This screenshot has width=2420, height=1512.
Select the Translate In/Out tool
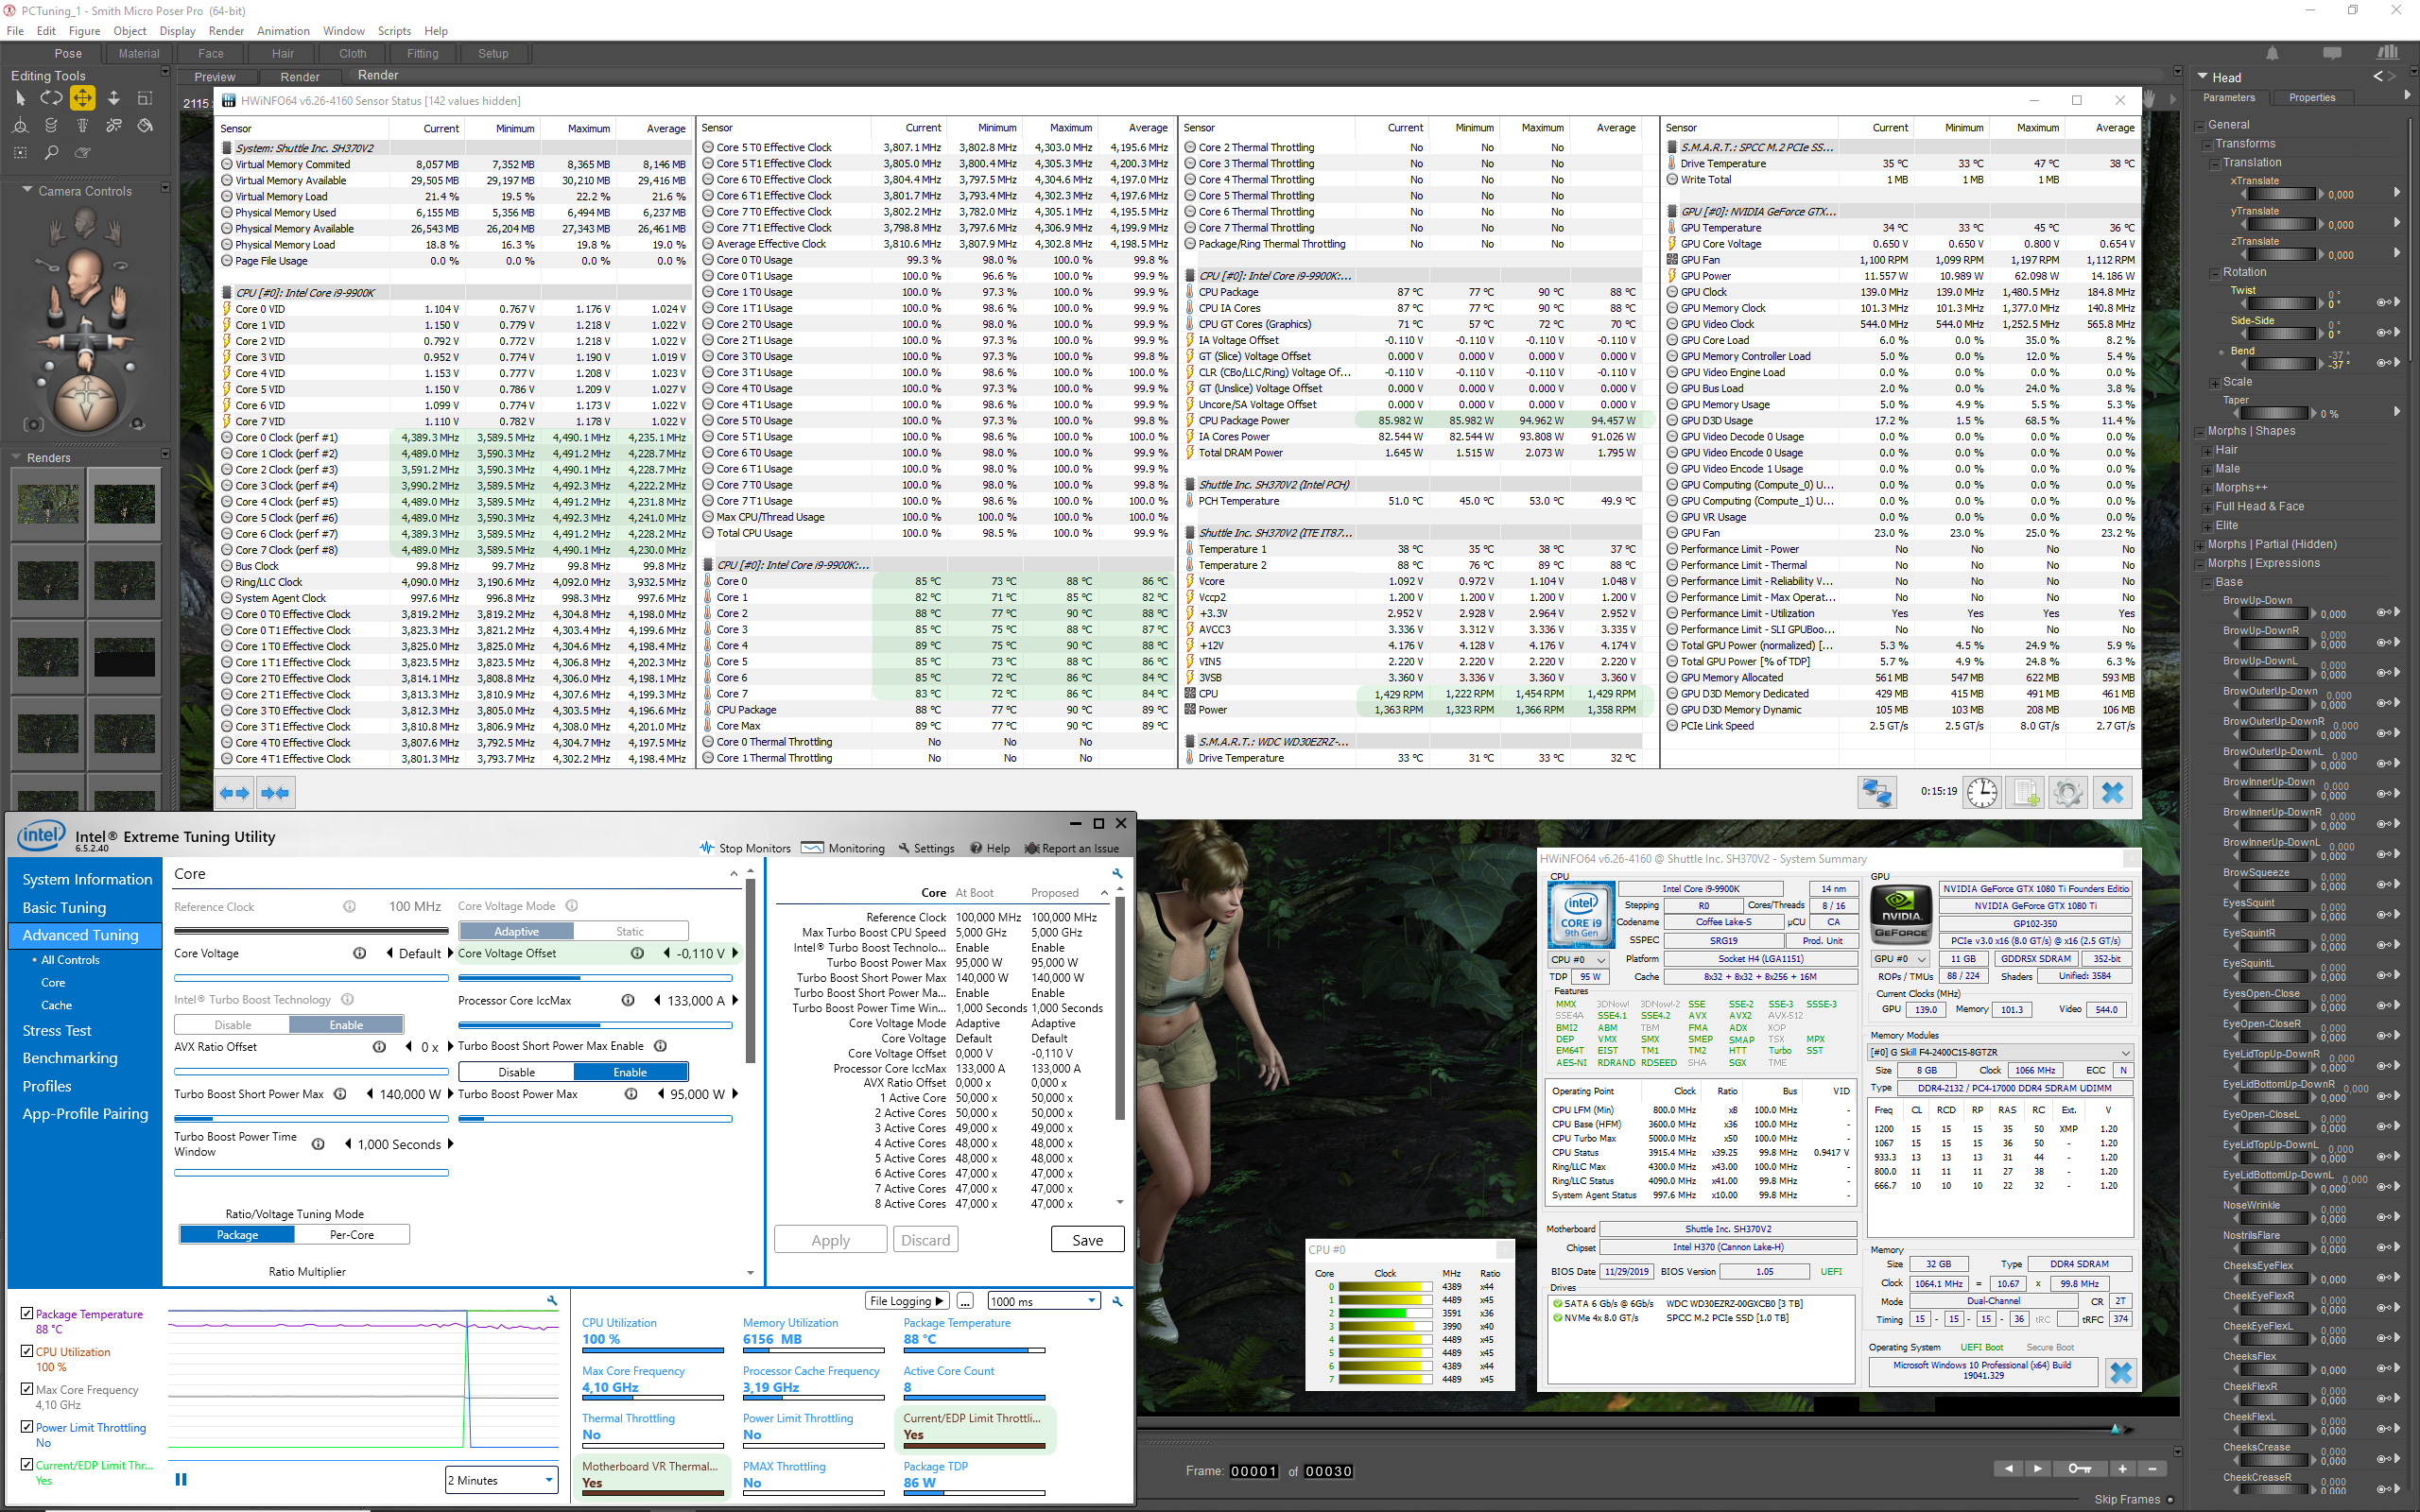pyautogui.click(x=114, y=98)
